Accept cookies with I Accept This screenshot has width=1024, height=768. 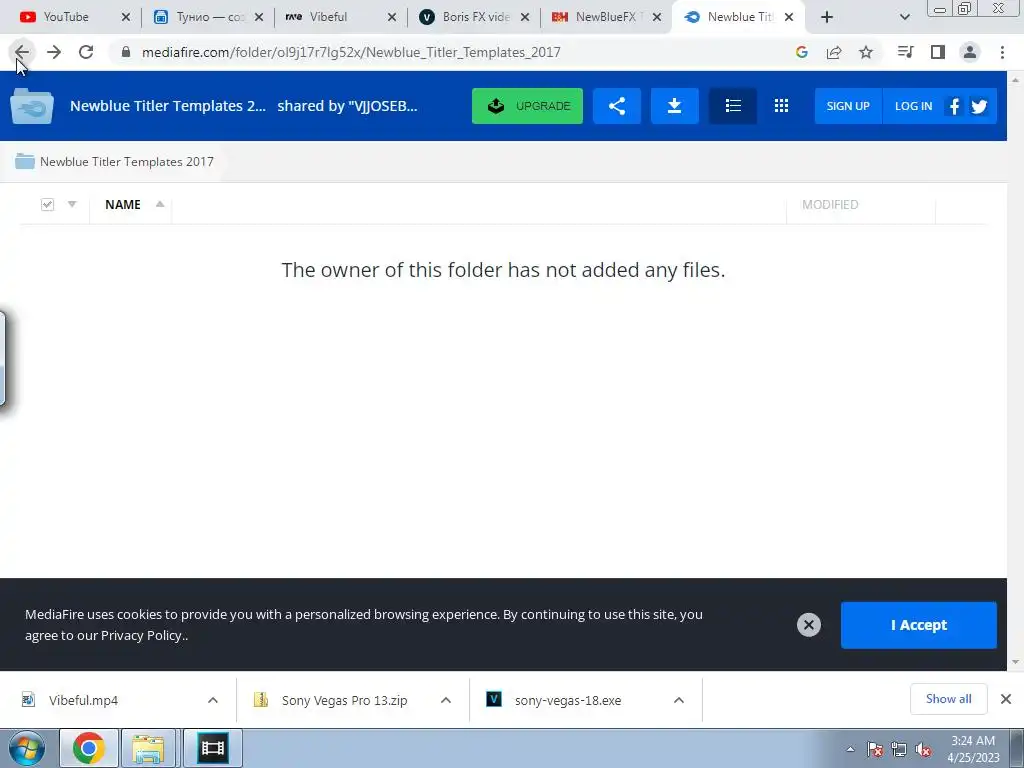pos(918,625)
